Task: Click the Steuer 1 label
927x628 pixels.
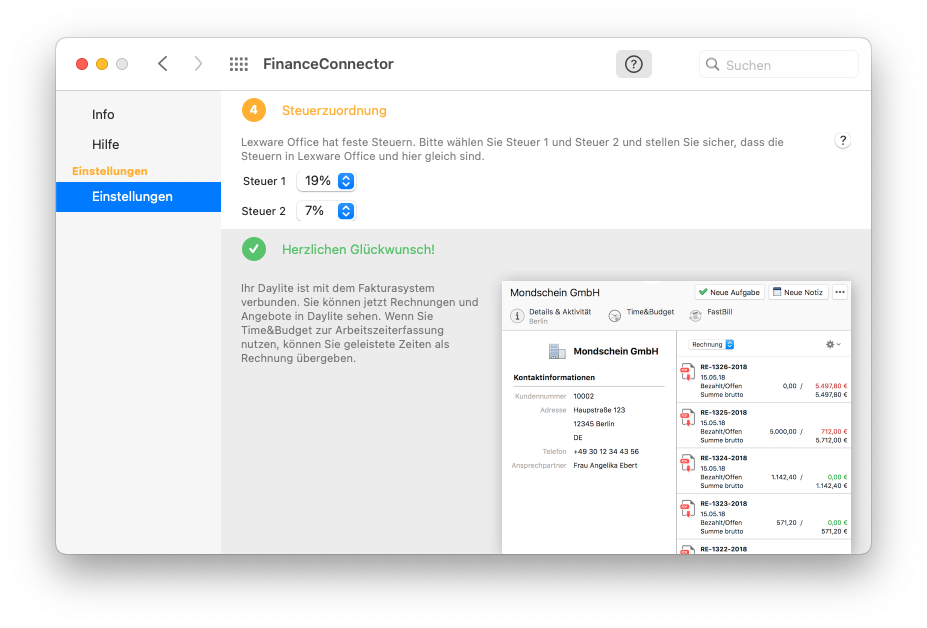Action: pyautogui.click(x=264, y=182)
